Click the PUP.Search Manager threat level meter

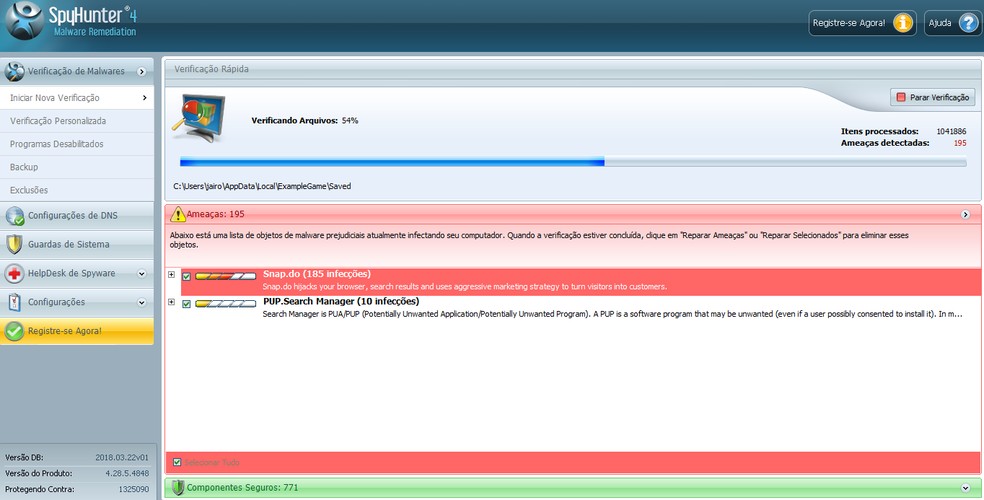(x=226, y=304)
